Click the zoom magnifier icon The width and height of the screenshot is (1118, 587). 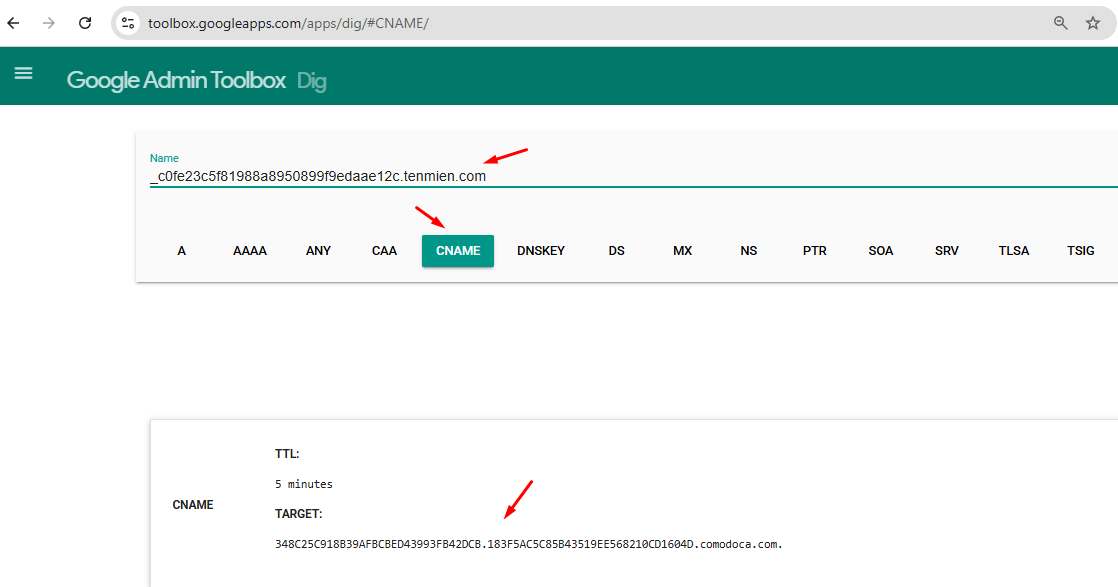click(x=1061, y=23)
